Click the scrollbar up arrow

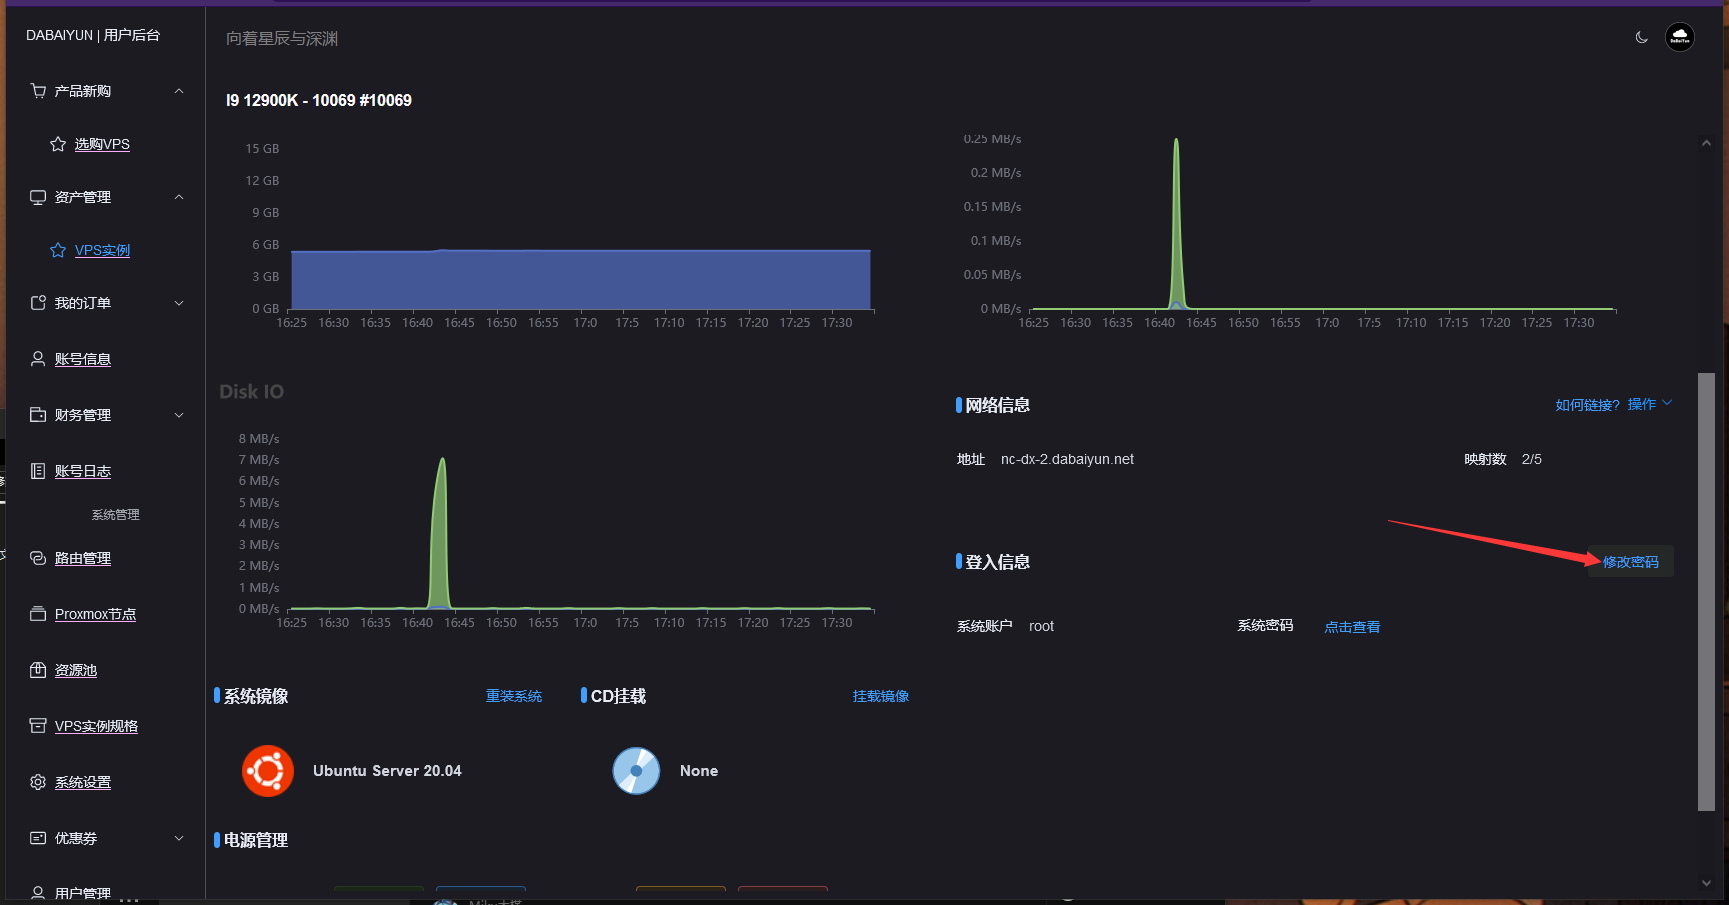[1706, 144]
